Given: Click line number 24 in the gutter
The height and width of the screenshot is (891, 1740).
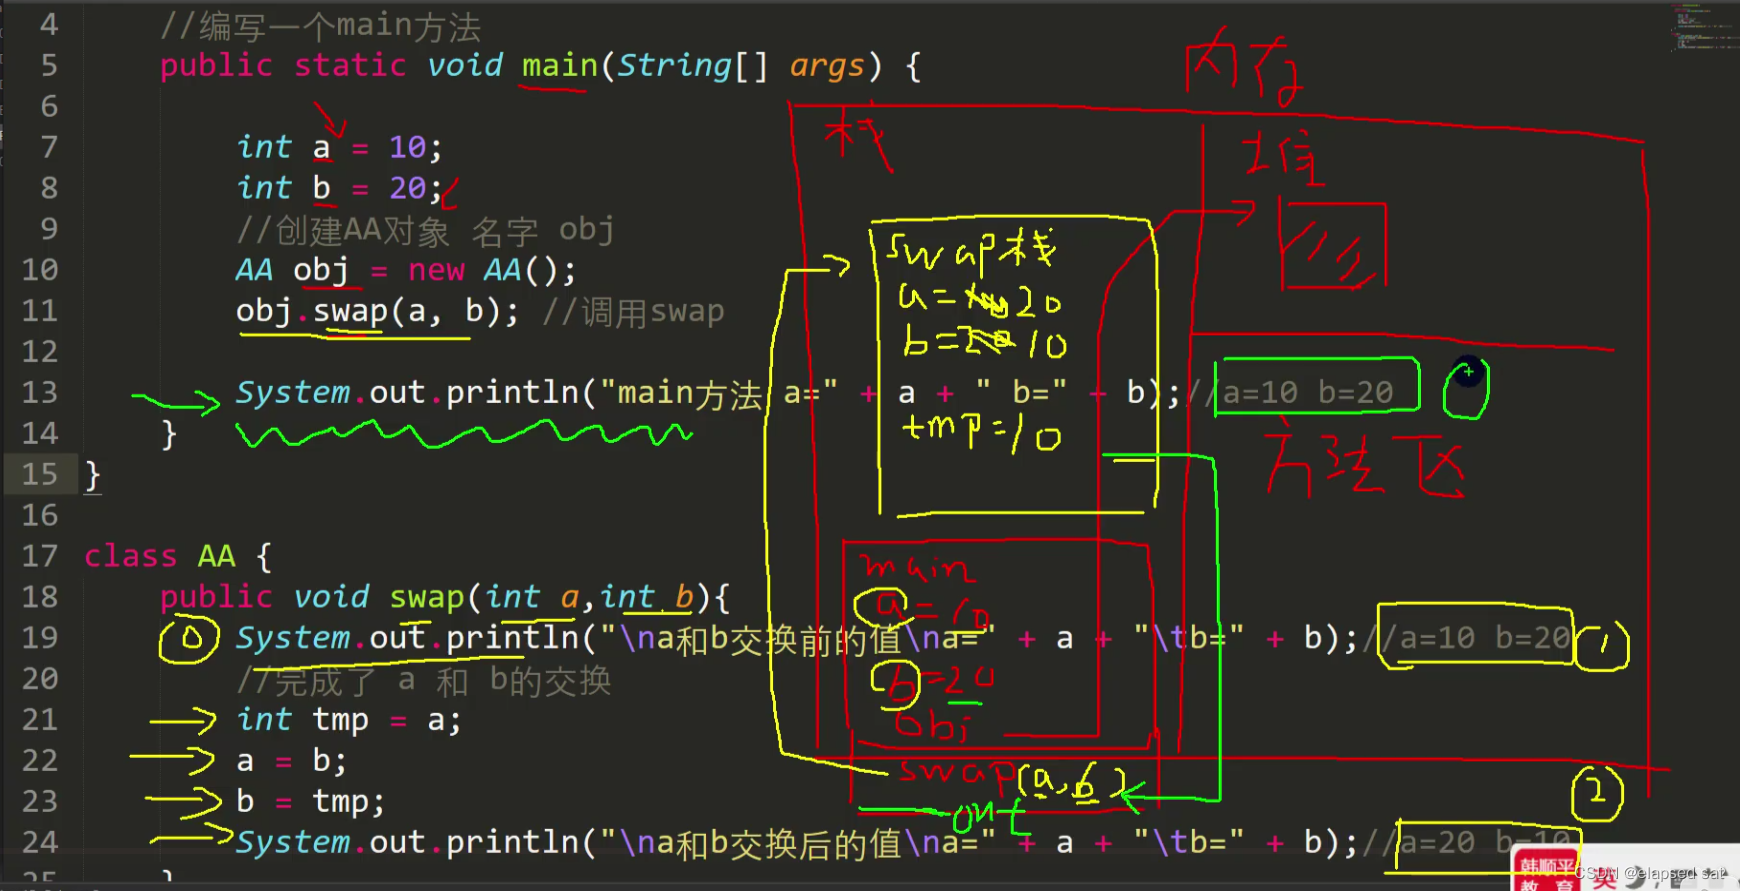Looking at the screenshot, I should [x=40, y=843].
